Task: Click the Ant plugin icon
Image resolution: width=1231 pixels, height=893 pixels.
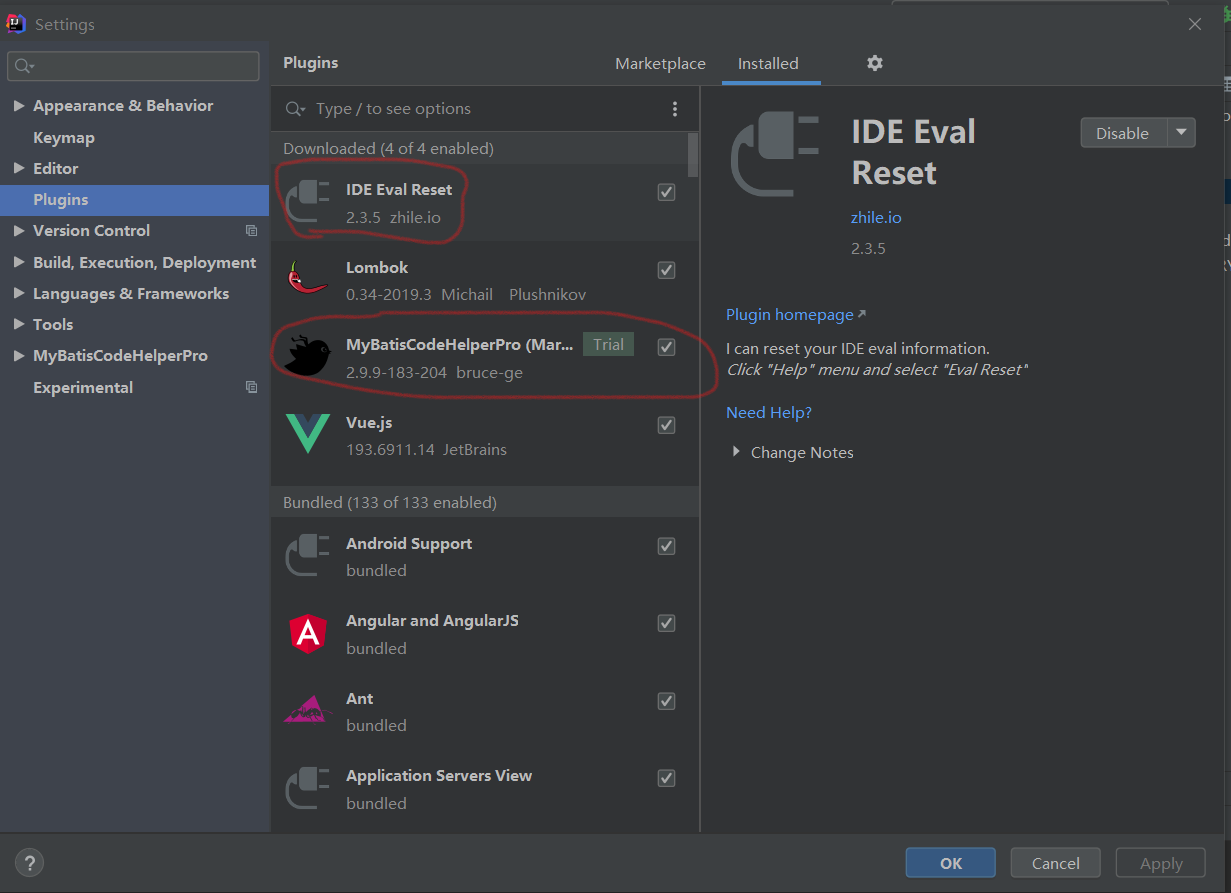Action: [x=307, y=710]
